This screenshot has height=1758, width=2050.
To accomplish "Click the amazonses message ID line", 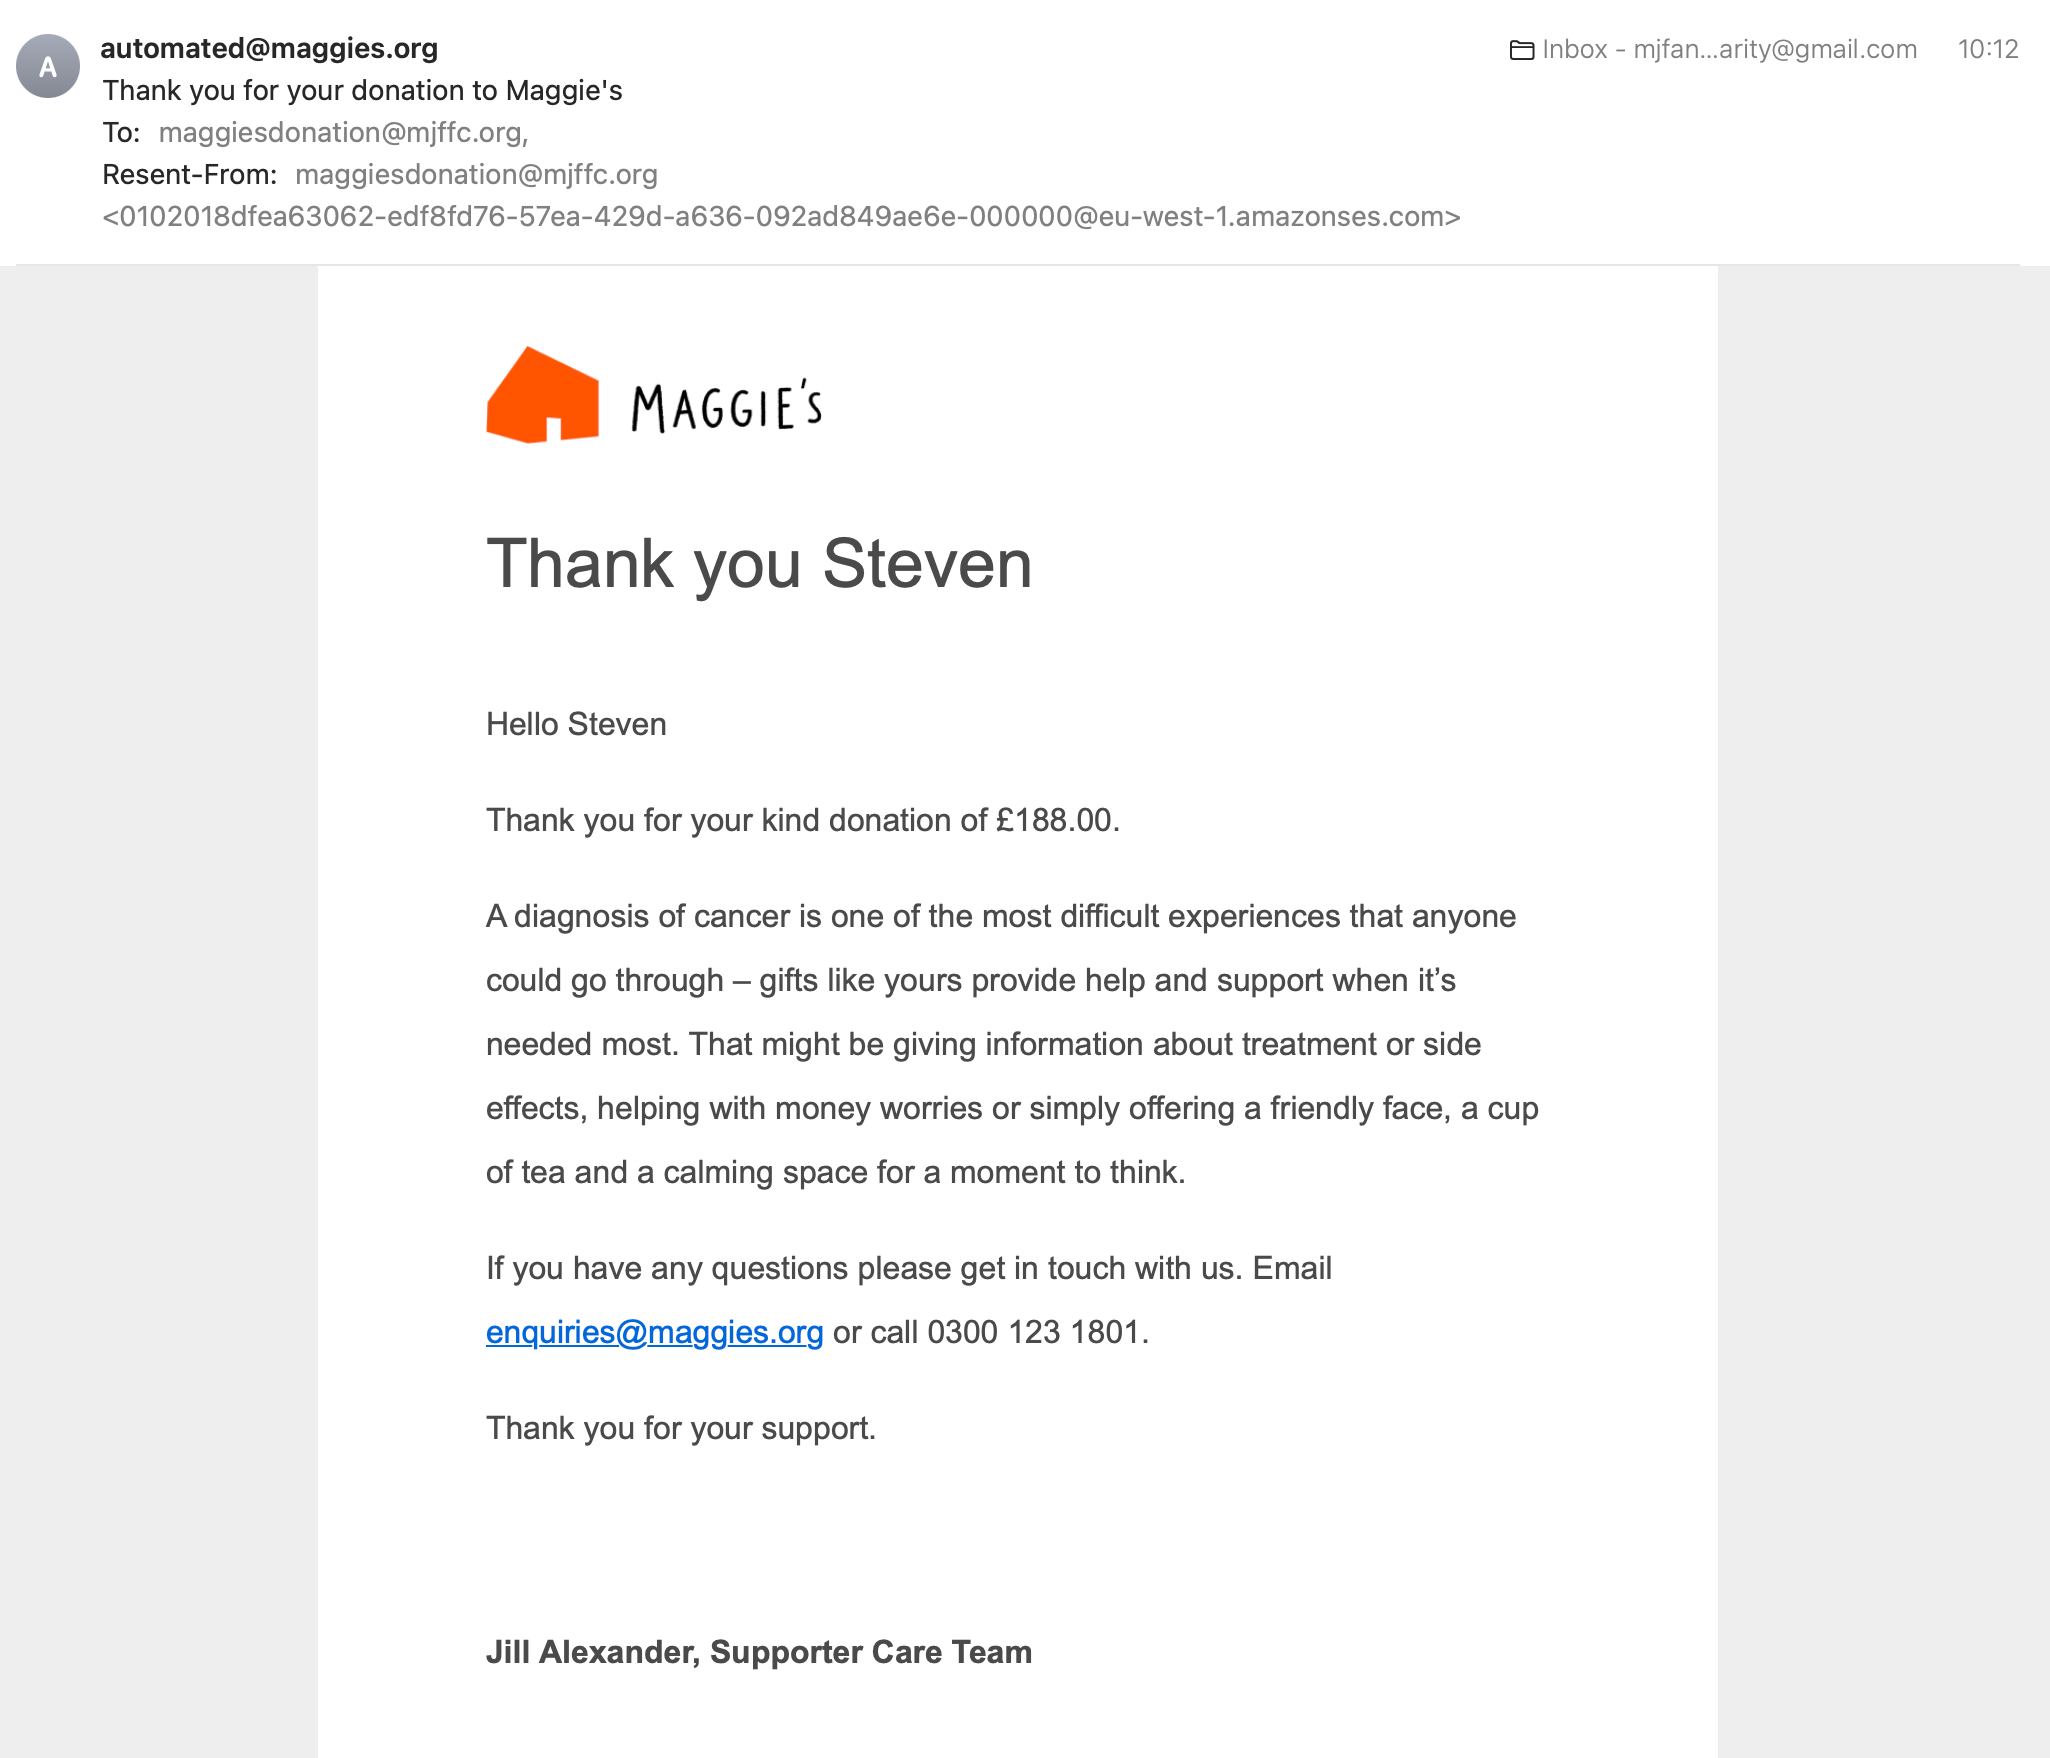I will click(x=781, y=216).
